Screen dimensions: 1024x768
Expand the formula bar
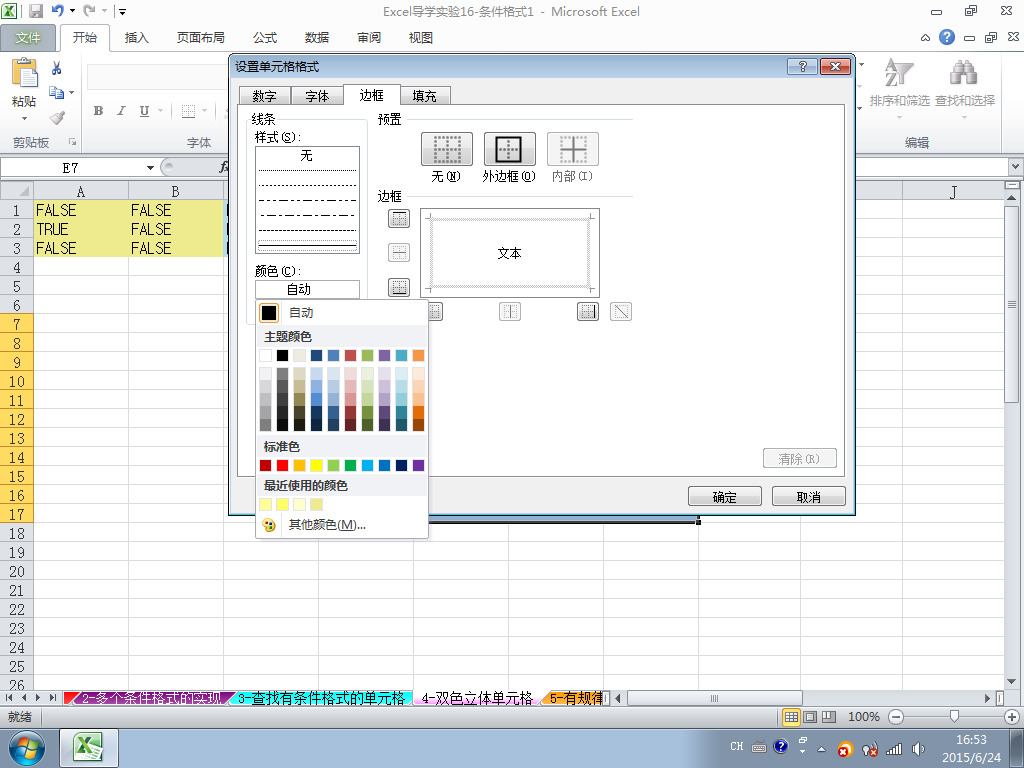1016,167
